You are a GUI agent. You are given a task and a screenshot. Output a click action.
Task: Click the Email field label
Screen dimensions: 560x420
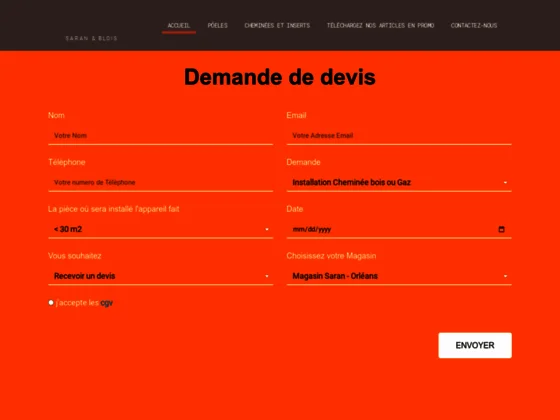pos(296,115)
